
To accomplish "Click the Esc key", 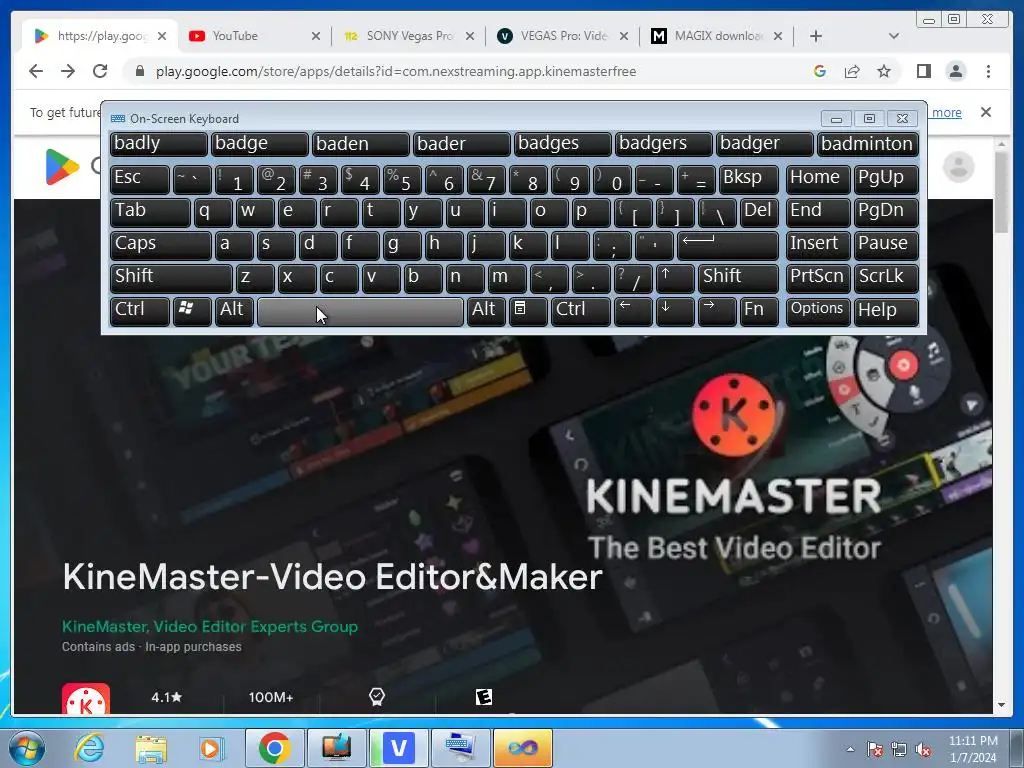I will pos(139,179).
